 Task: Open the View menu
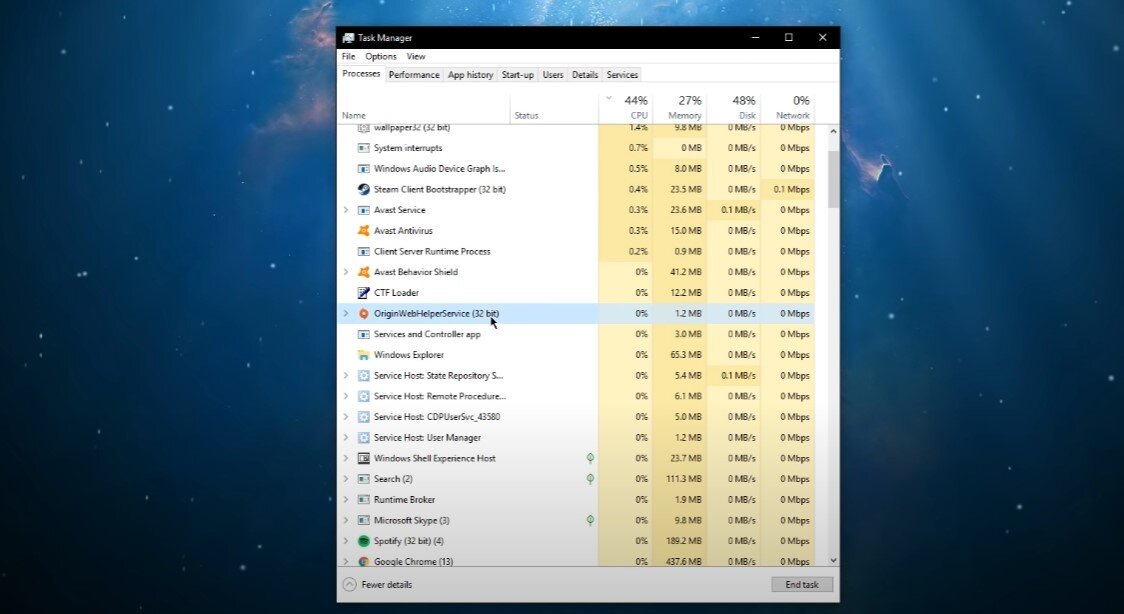[416, 57]
